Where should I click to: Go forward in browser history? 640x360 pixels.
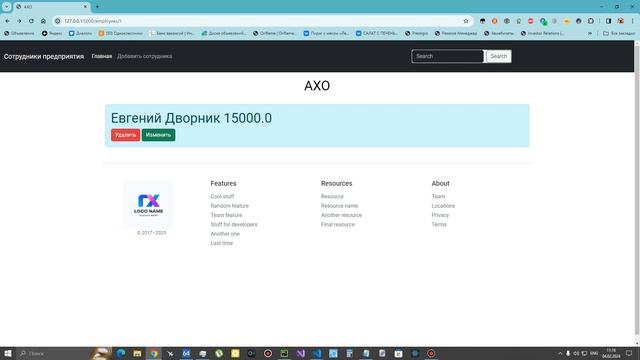[x=19, y=21]
